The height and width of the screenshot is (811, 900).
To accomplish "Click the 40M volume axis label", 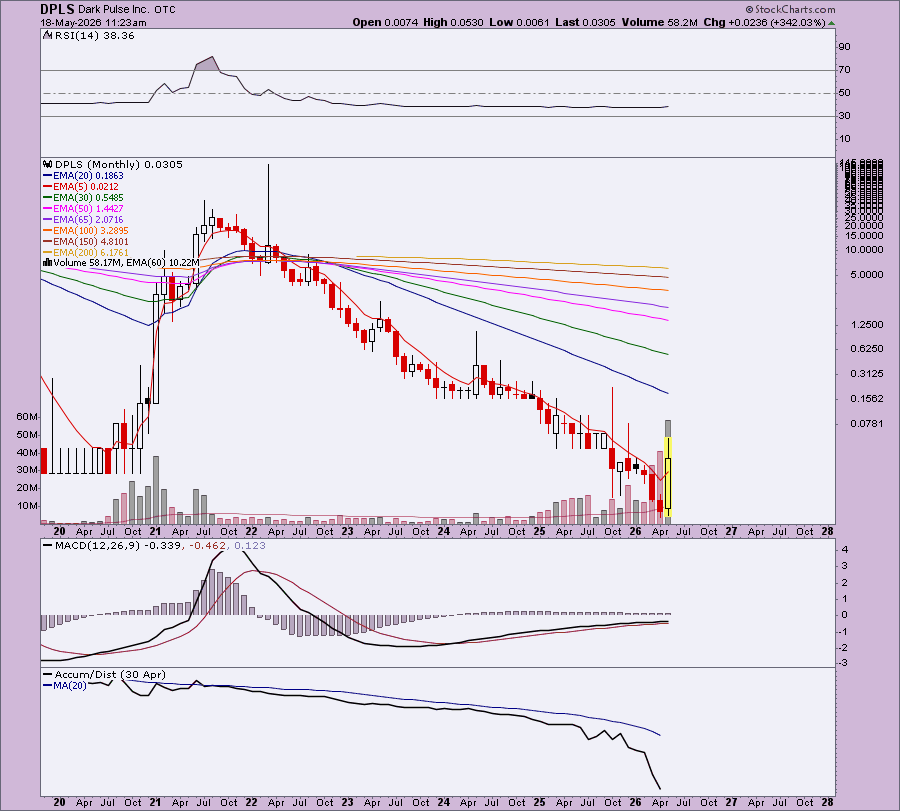I will click(27, 452).
